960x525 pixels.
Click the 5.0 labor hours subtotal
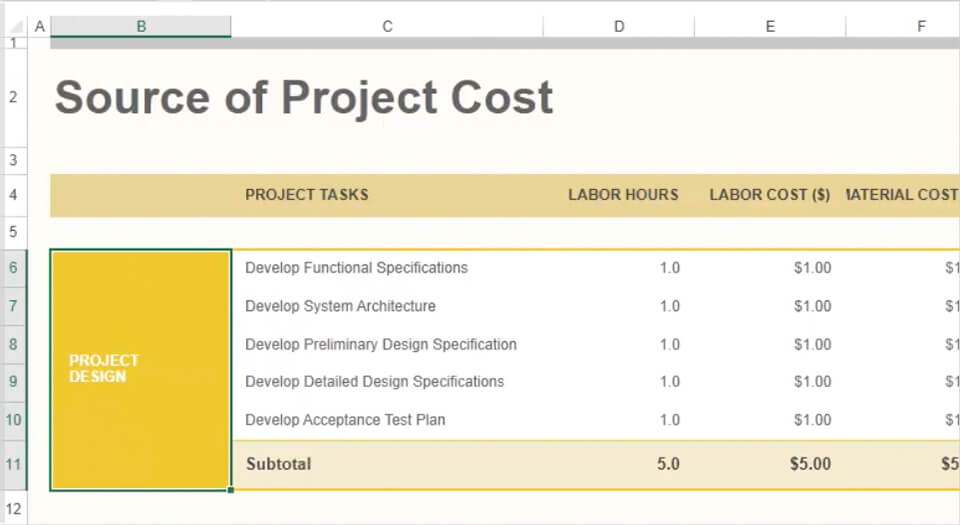coord(668,464)
